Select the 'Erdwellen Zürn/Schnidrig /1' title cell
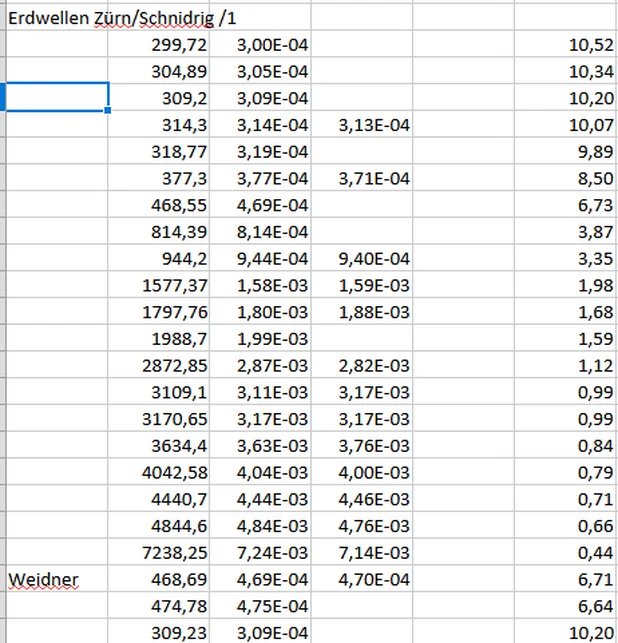Viewport: 618px width, 643px height. (110, 19)
